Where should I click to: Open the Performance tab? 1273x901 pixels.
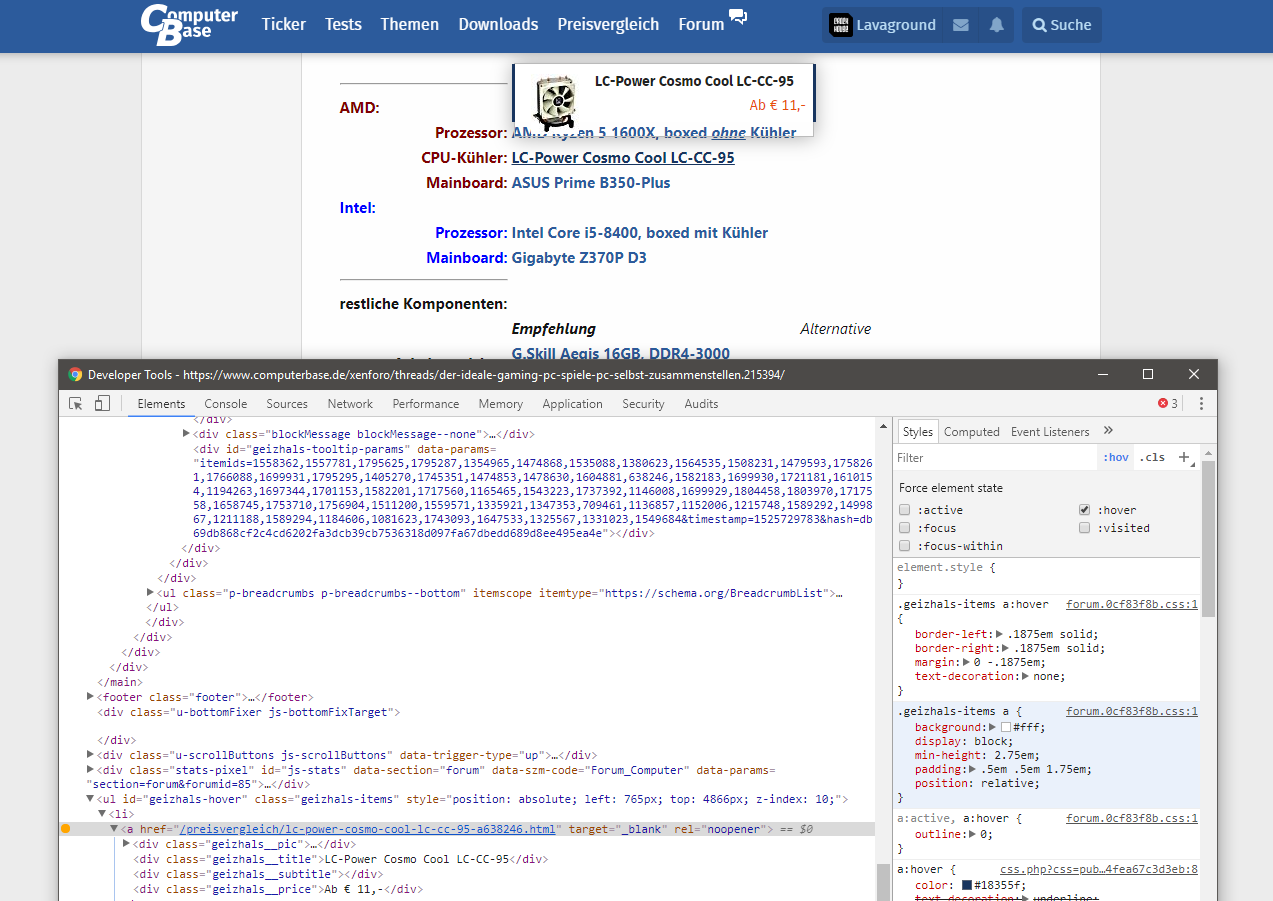coord(426,404)
